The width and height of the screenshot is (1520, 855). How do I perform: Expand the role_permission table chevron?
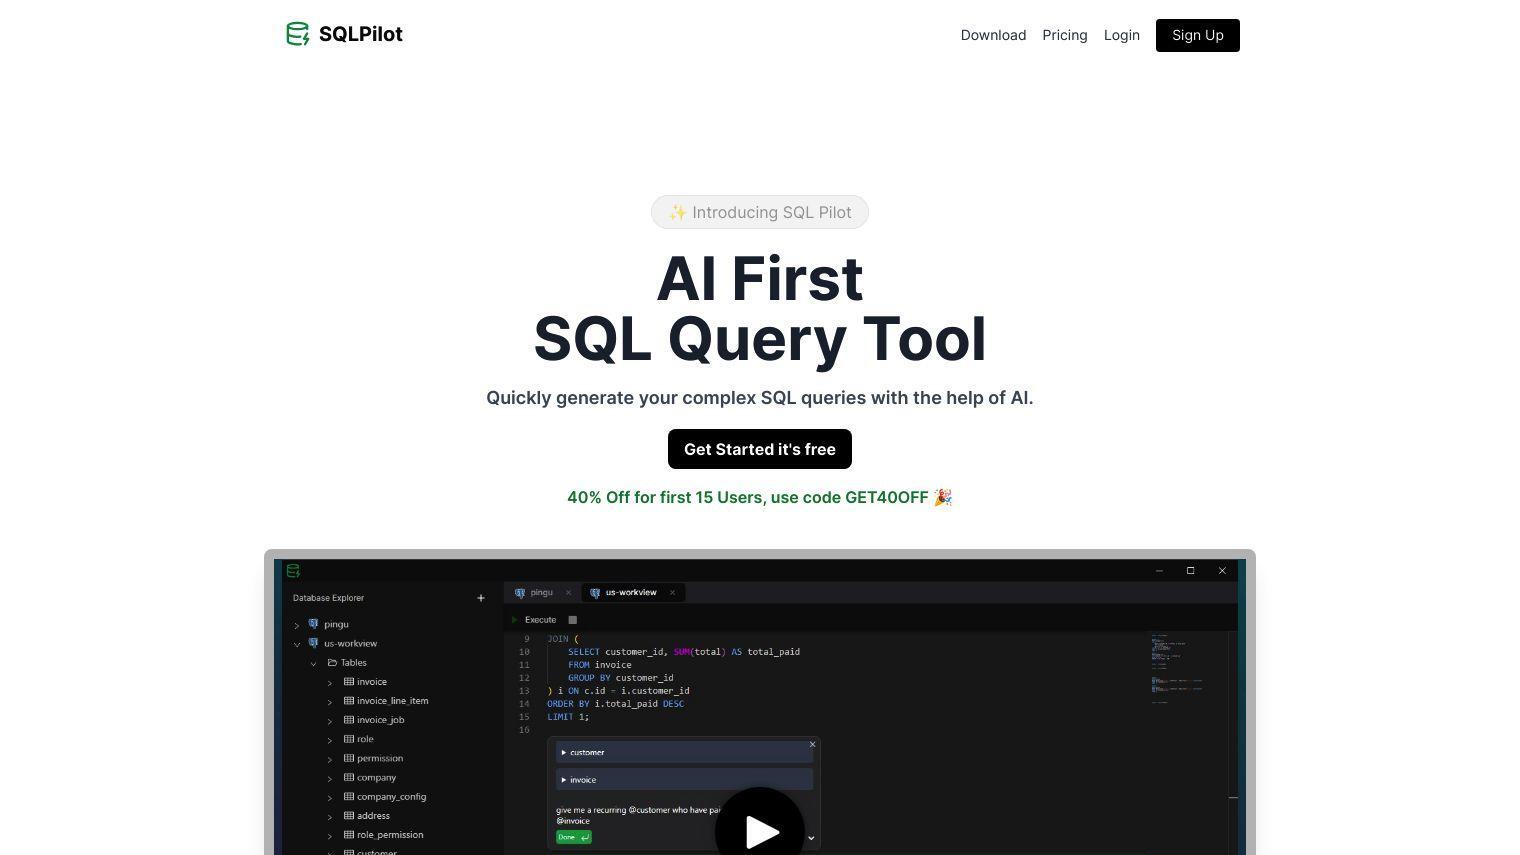point(330,836)
